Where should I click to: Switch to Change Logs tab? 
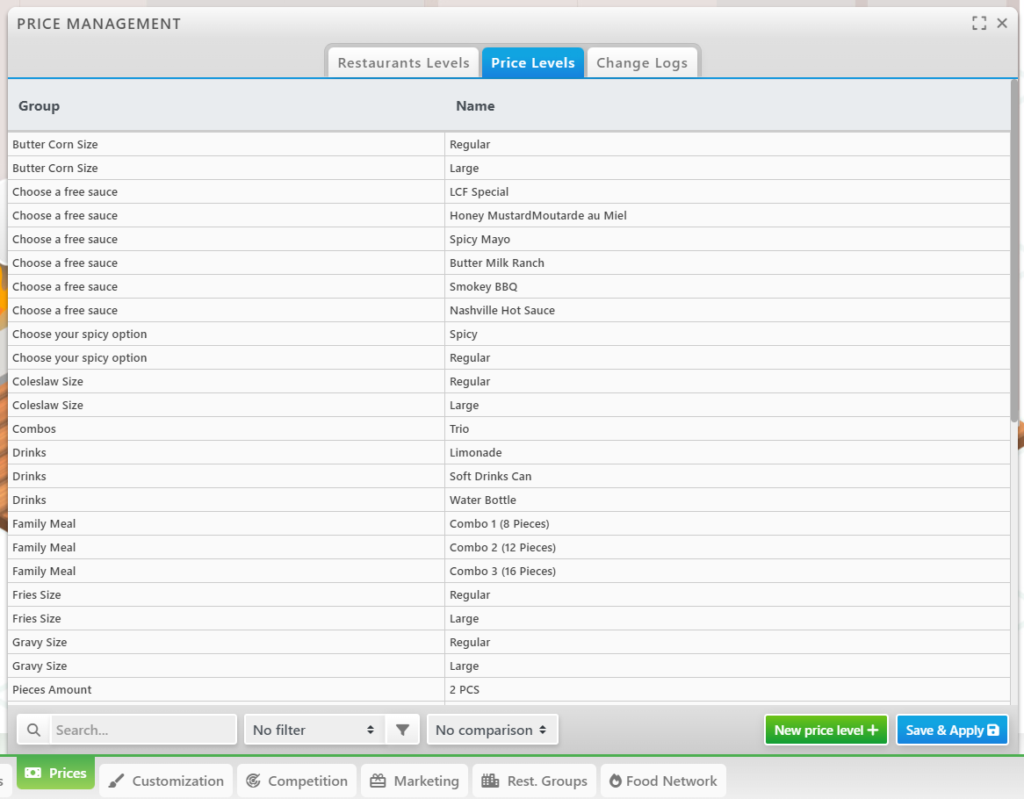point(642,63)
